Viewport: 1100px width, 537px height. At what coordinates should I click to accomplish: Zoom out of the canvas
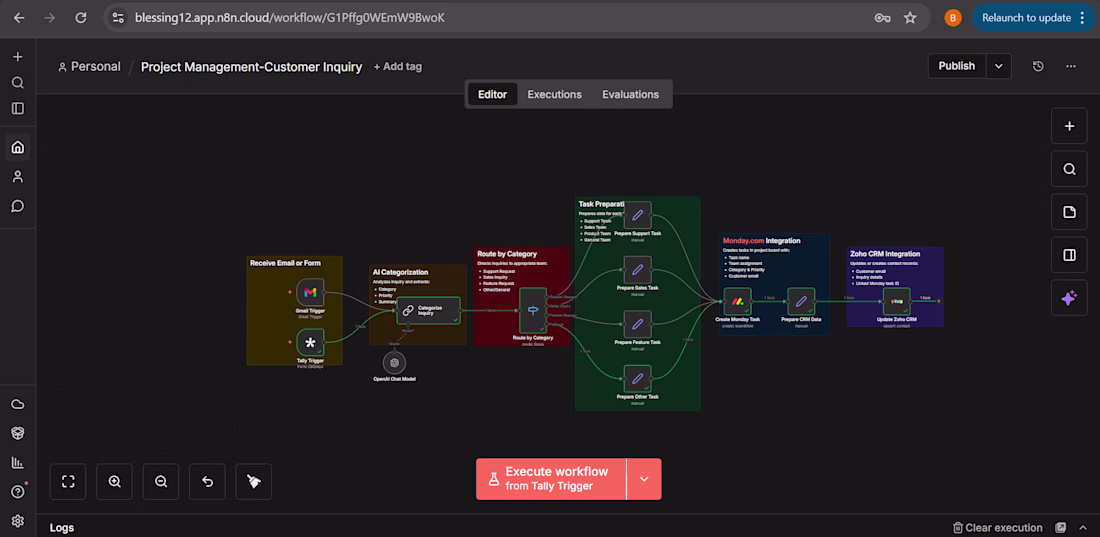[x=161, y=482]
